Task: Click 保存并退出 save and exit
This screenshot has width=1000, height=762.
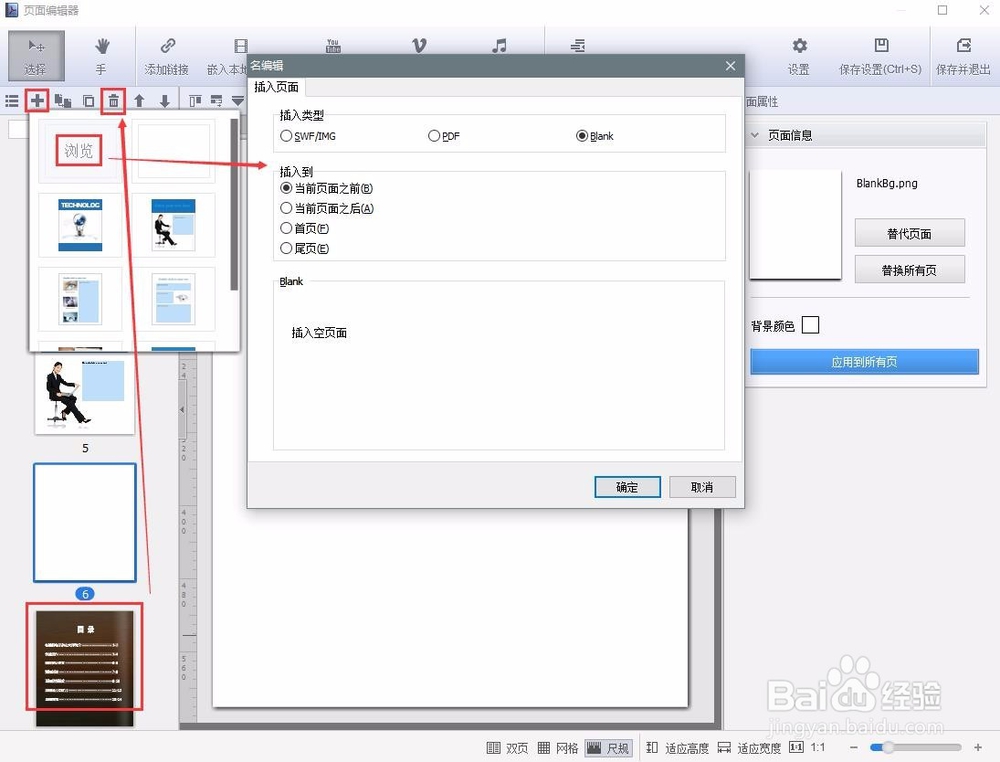Action: (963, 55)
